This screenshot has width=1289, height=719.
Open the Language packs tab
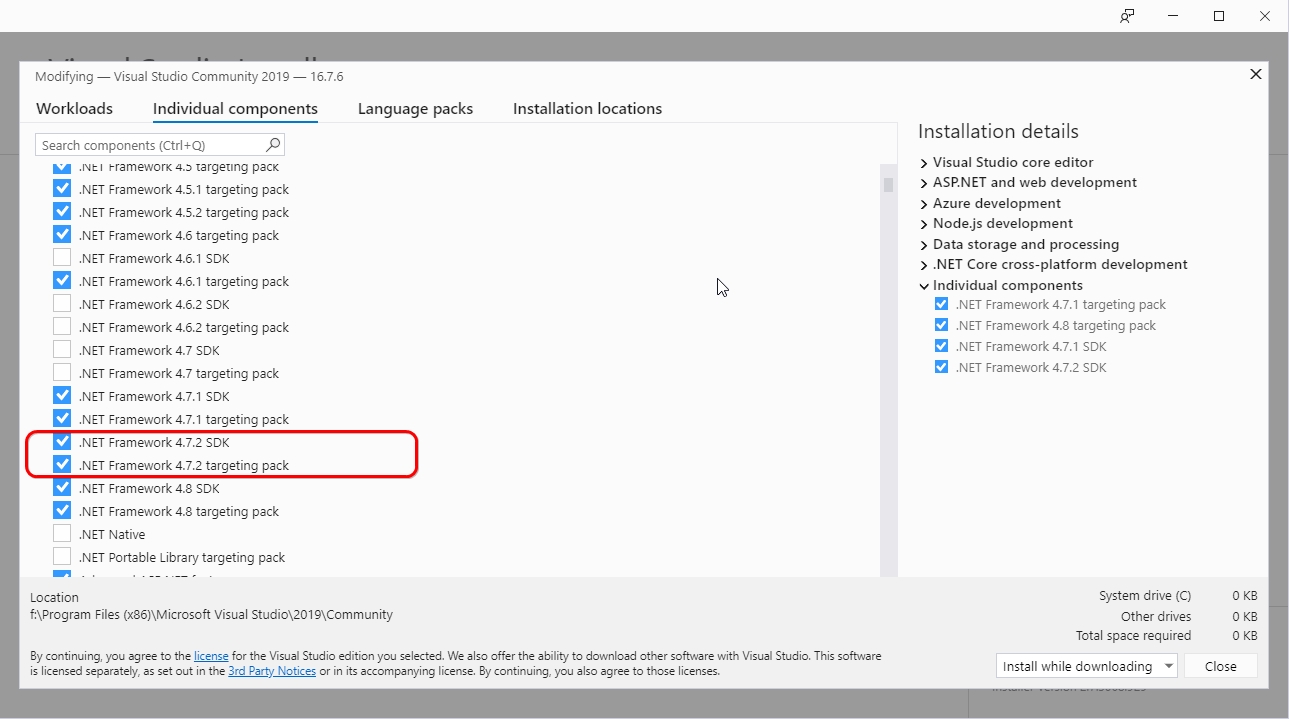pyautogui.click(x=415, y=109)
